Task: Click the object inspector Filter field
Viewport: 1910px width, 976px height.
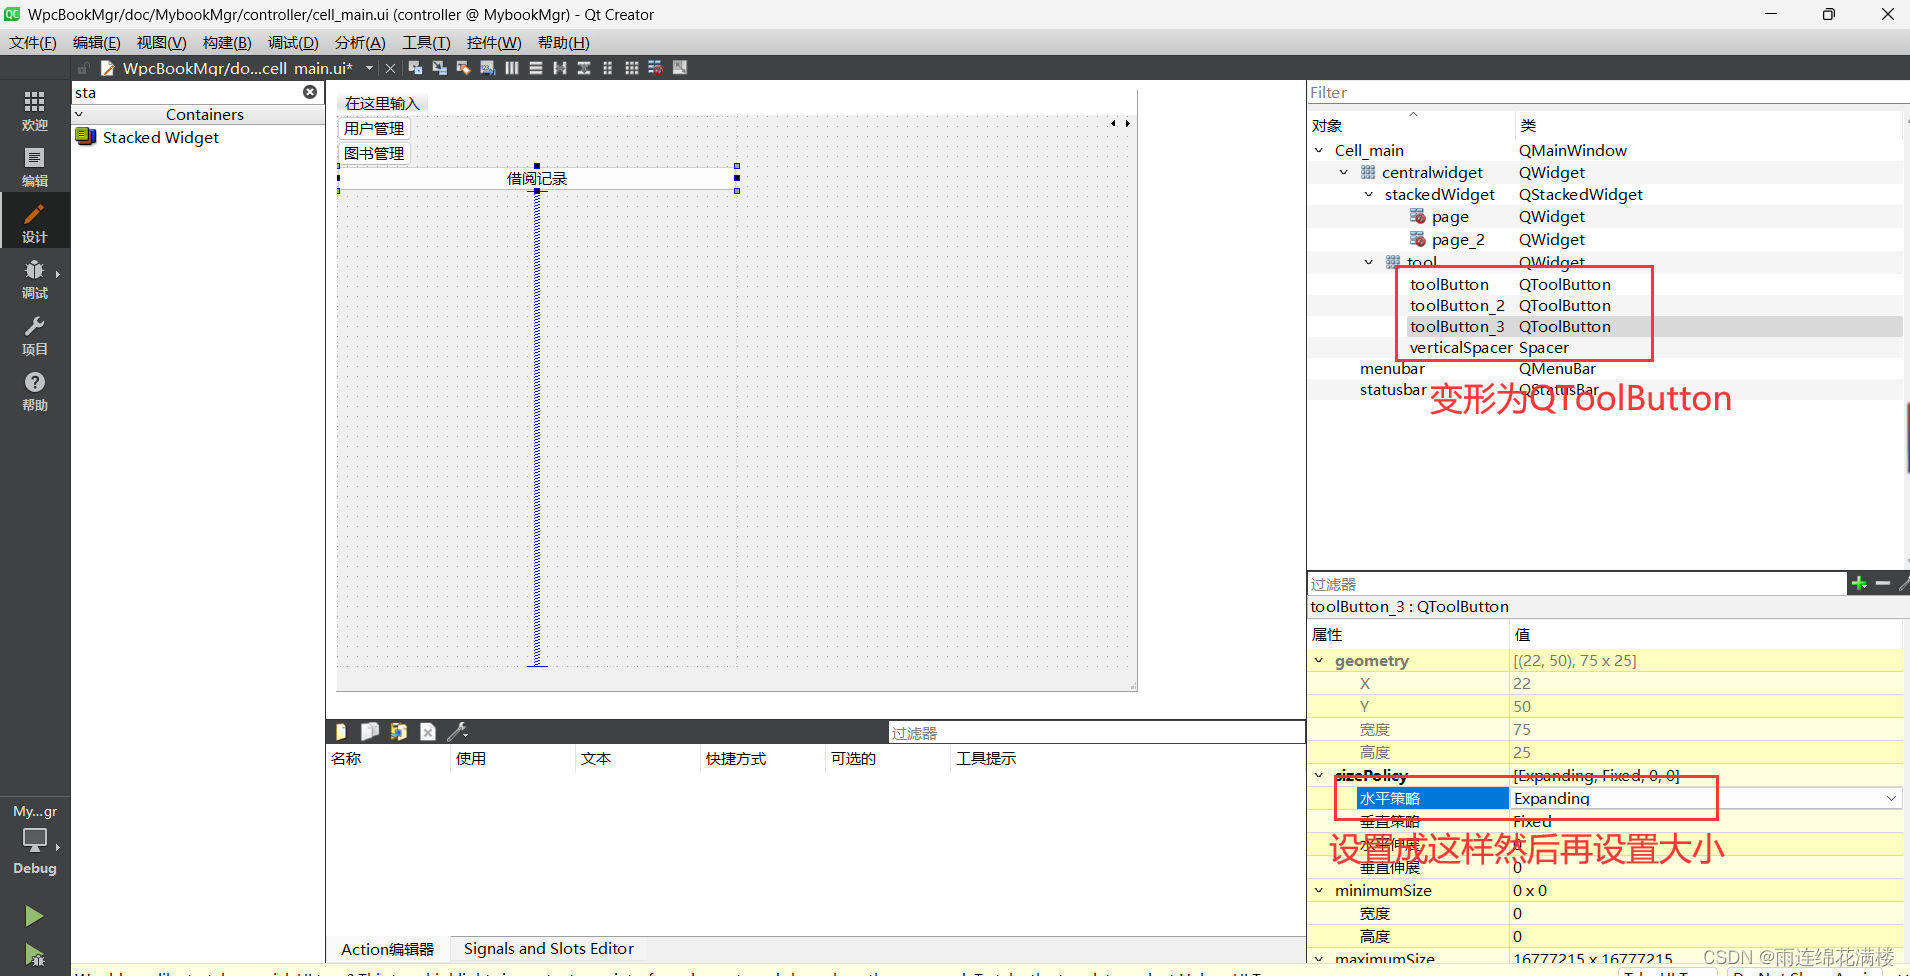Action: point(1608,92)
